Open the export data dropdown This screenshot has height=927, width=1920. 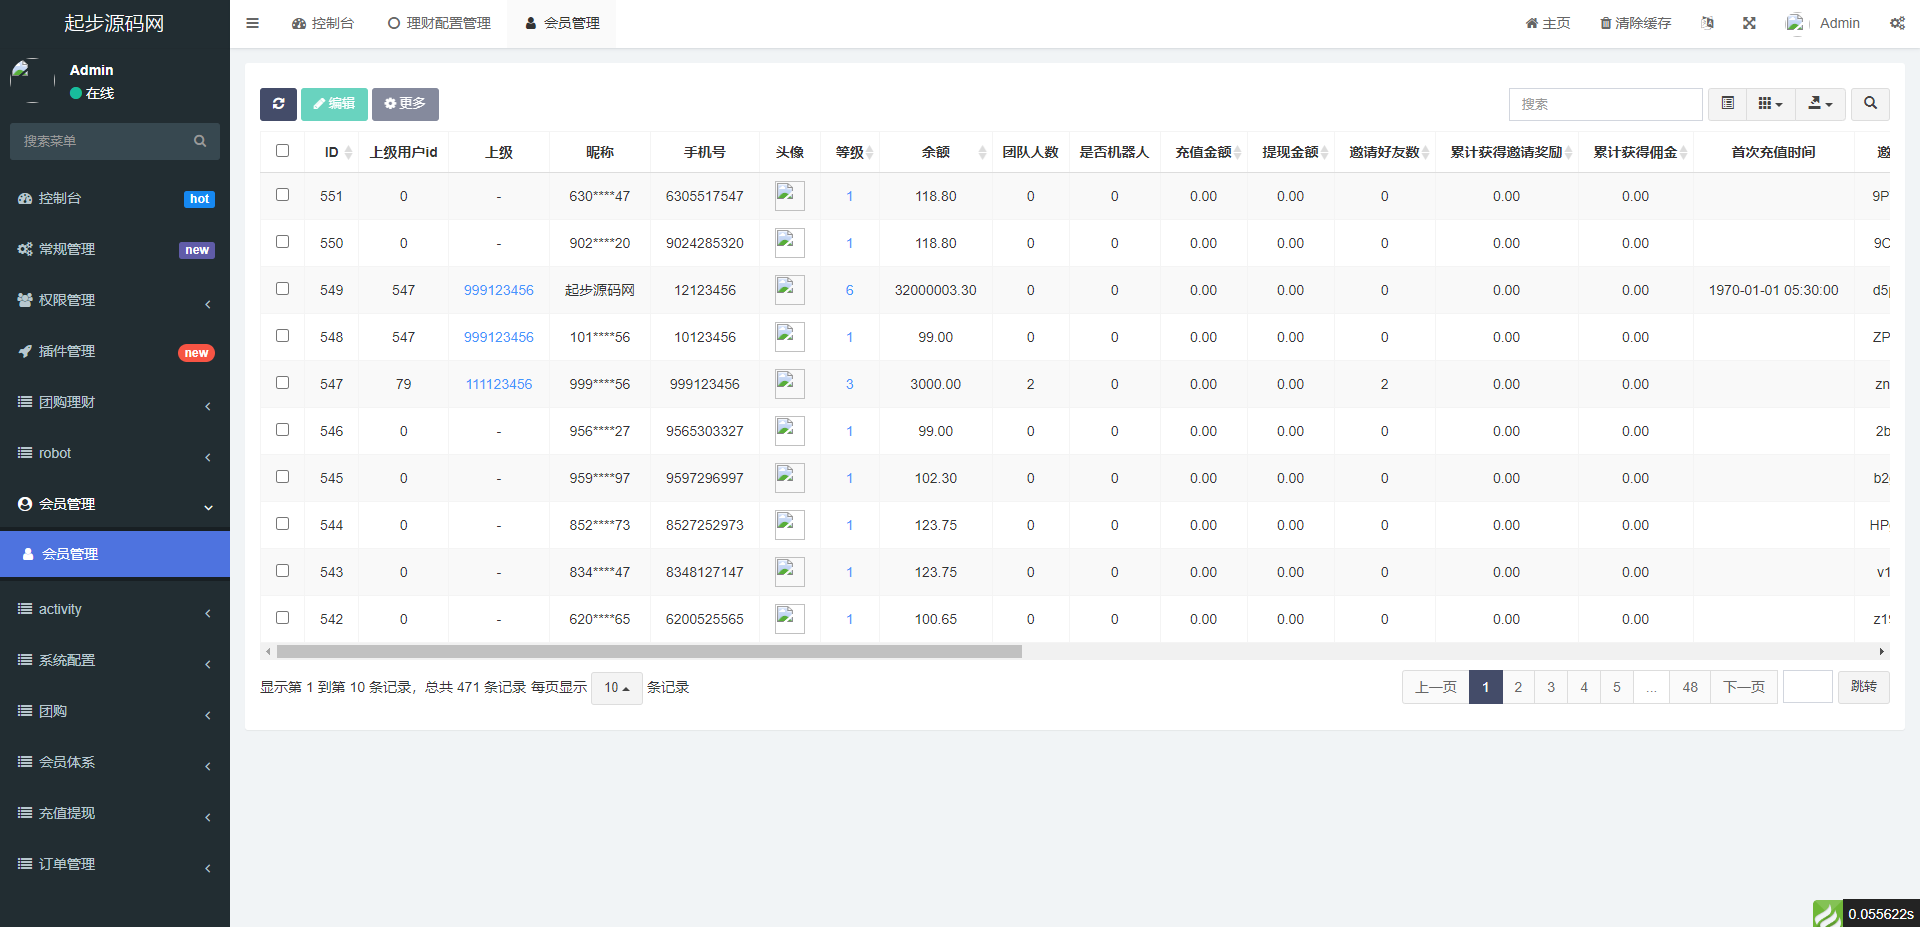1820,104
